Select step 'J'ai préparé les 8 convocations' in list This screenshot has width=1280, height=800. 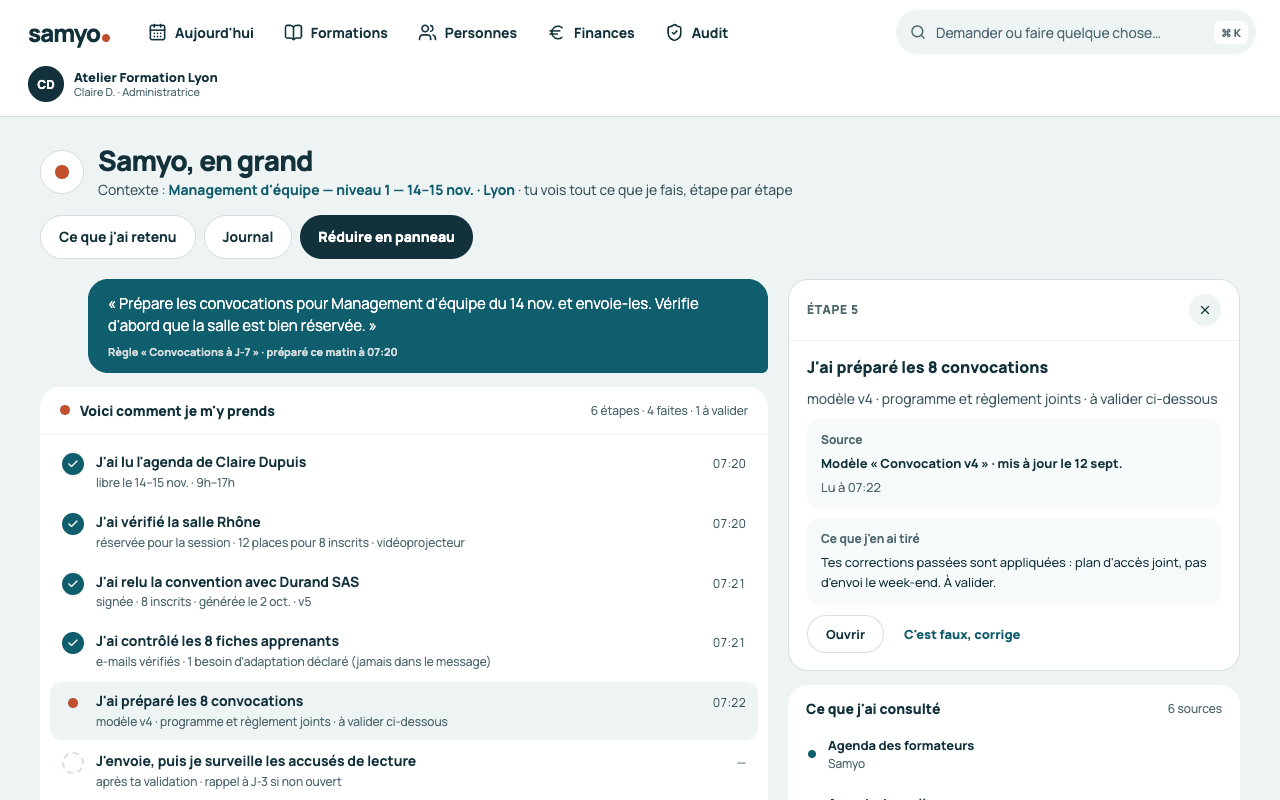(x=404, y=711)
